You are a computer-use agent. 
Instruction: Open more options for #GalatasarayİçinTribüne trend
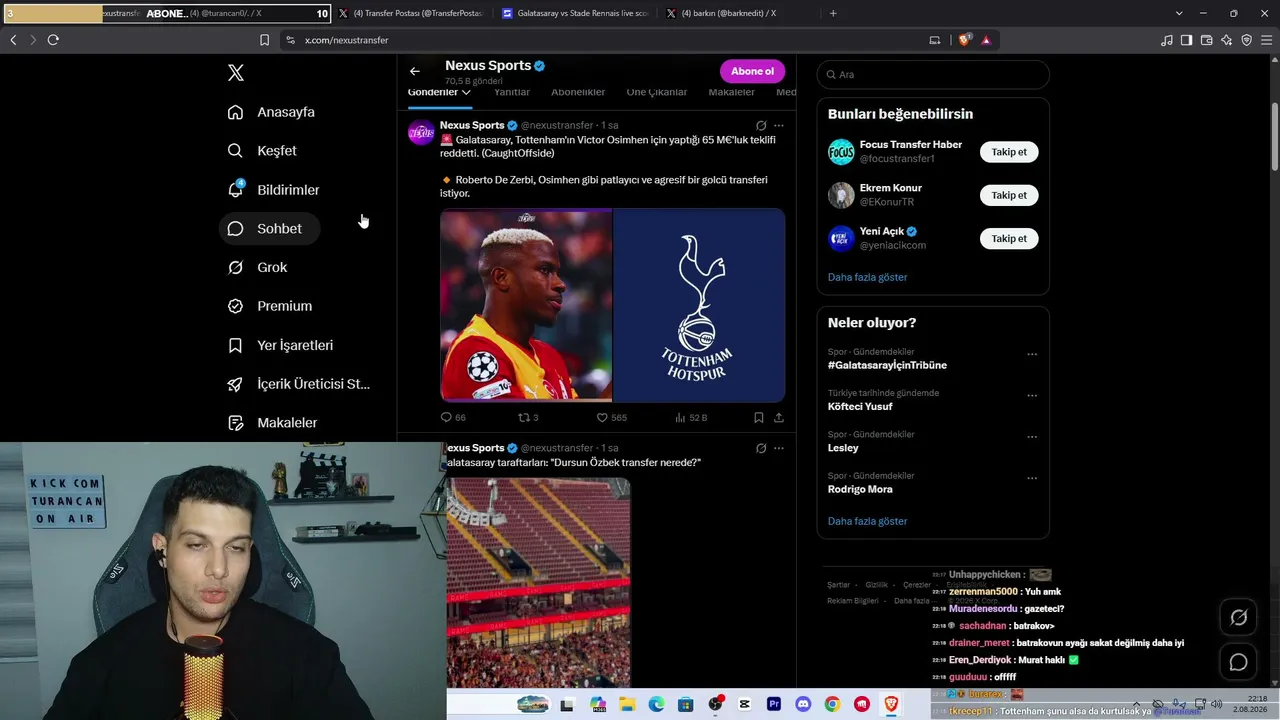coord(1032,354)
